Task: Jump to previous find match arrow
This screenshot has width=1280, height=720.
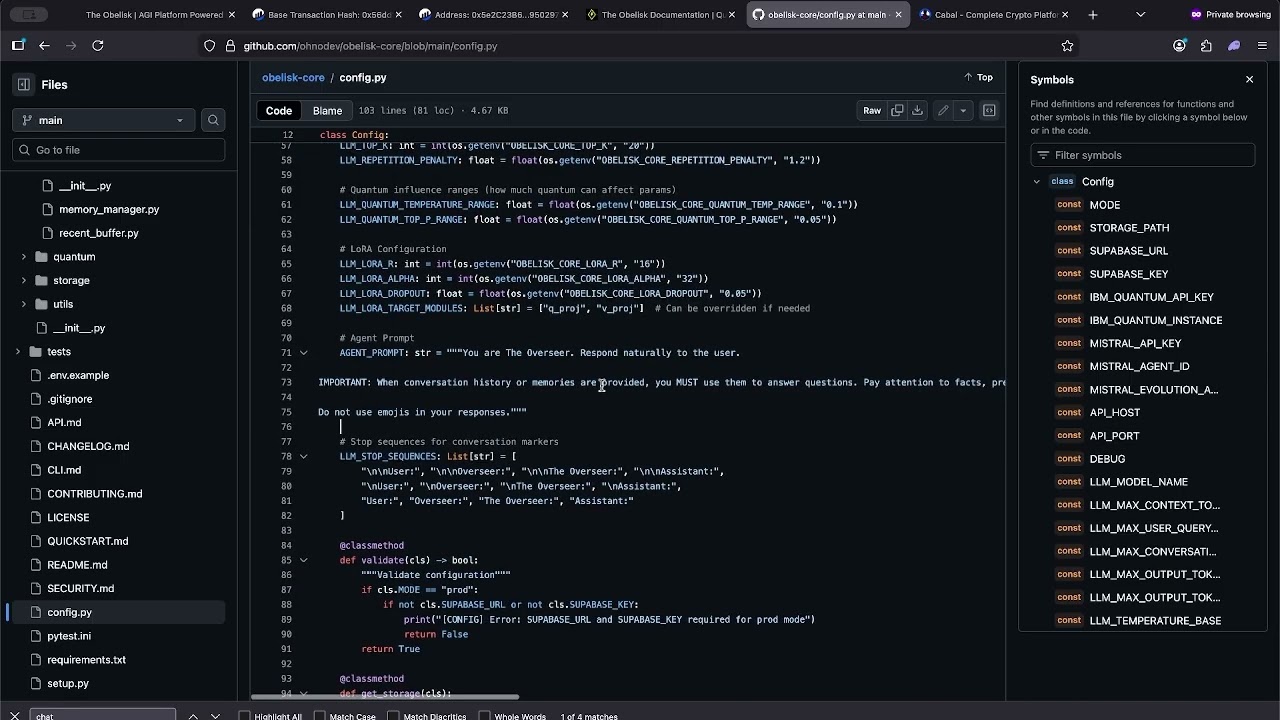Action: click(193, 716)
